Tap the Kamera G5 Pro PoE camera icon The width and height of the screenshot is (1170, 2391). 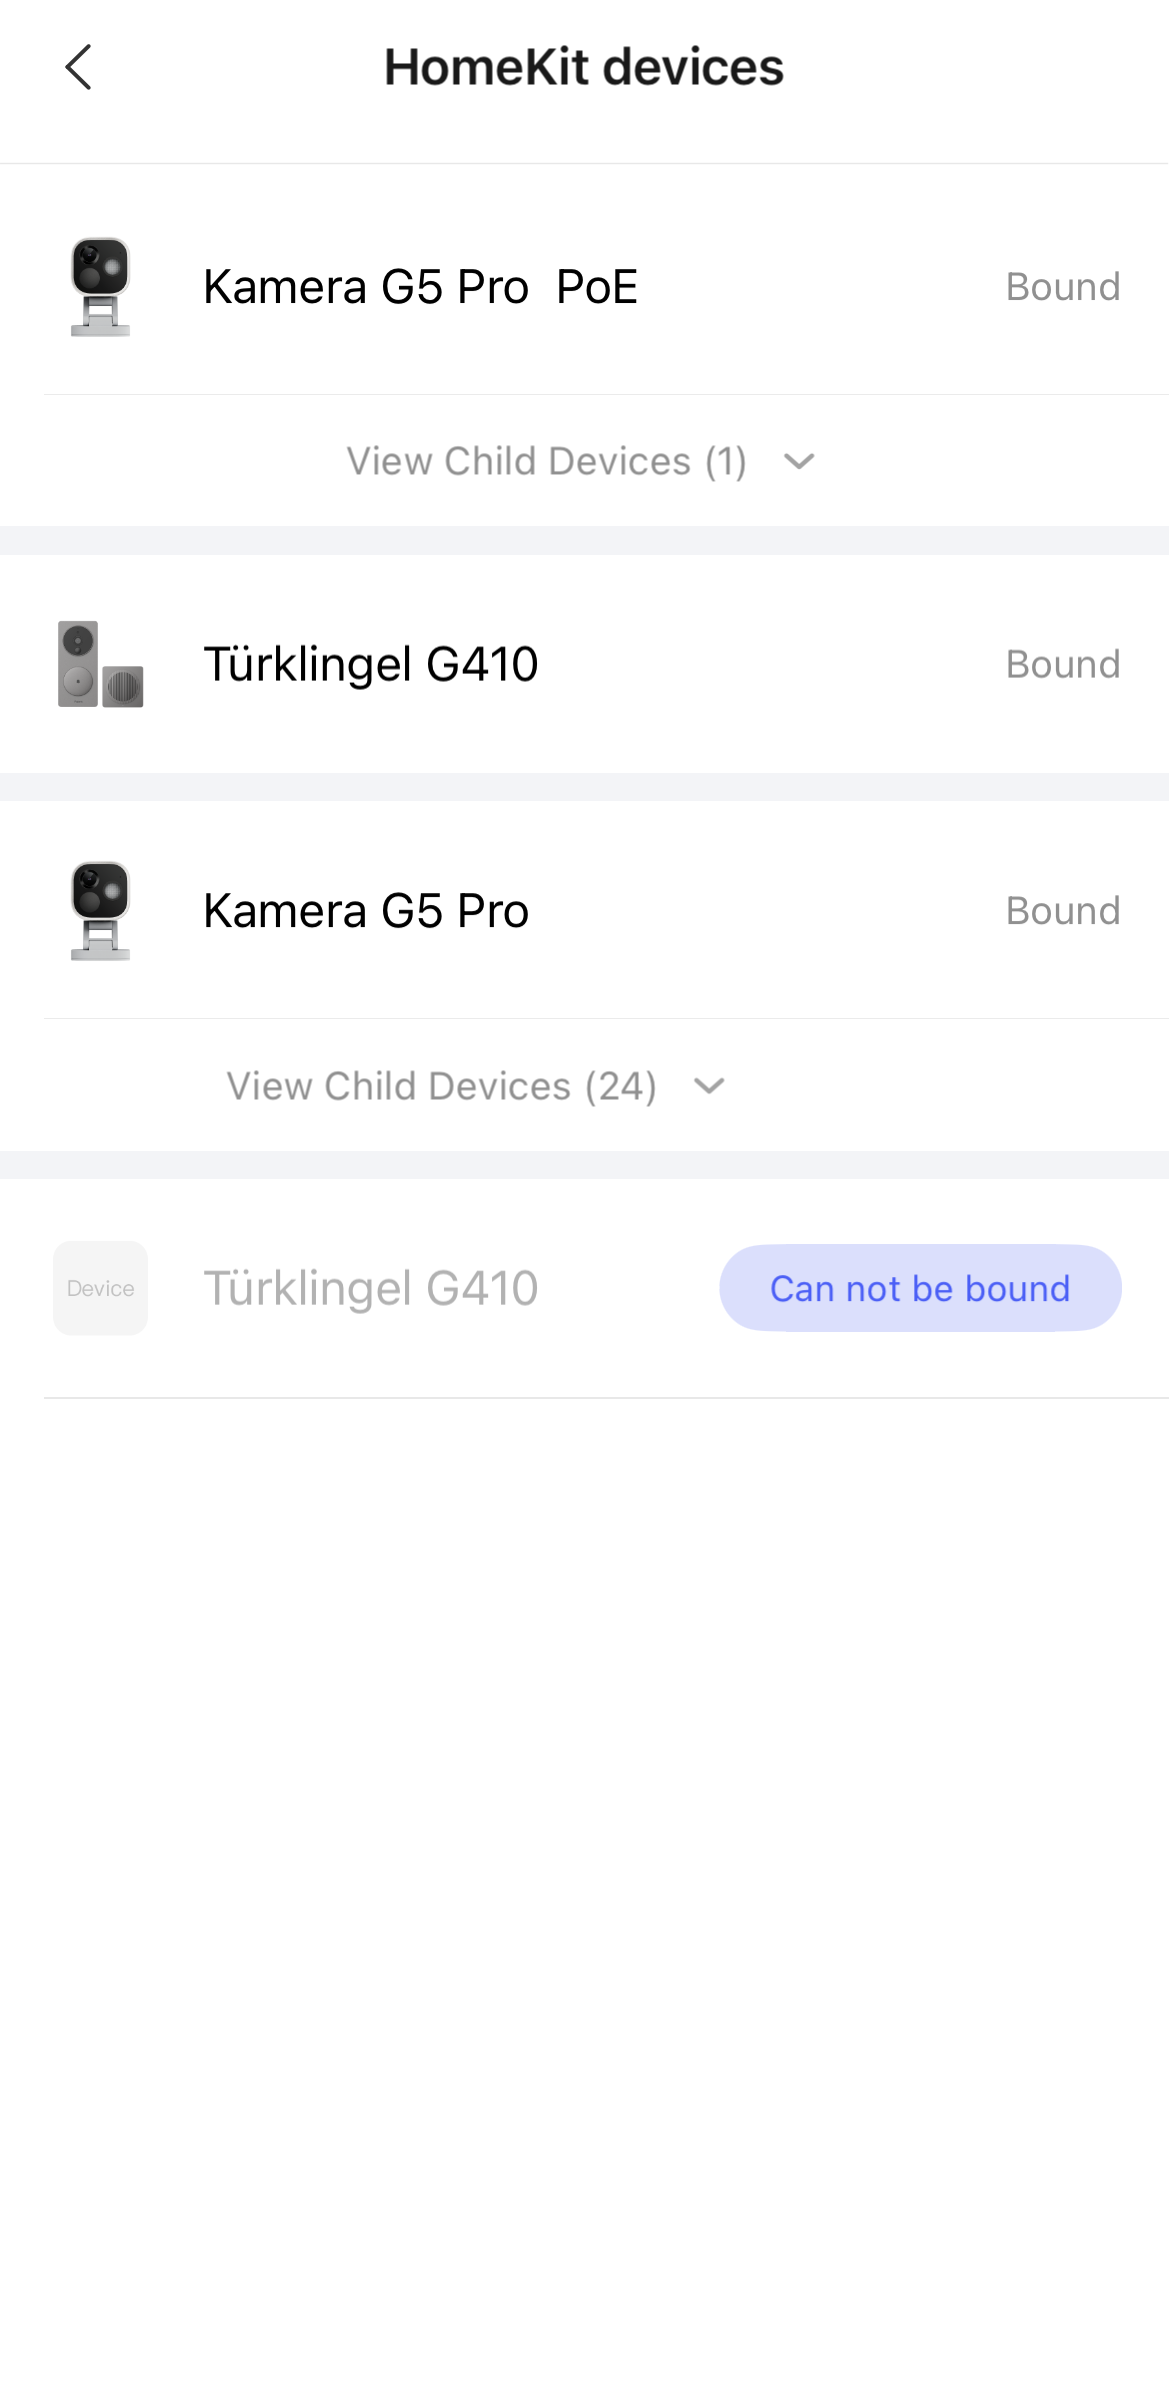tap(100, 287)
